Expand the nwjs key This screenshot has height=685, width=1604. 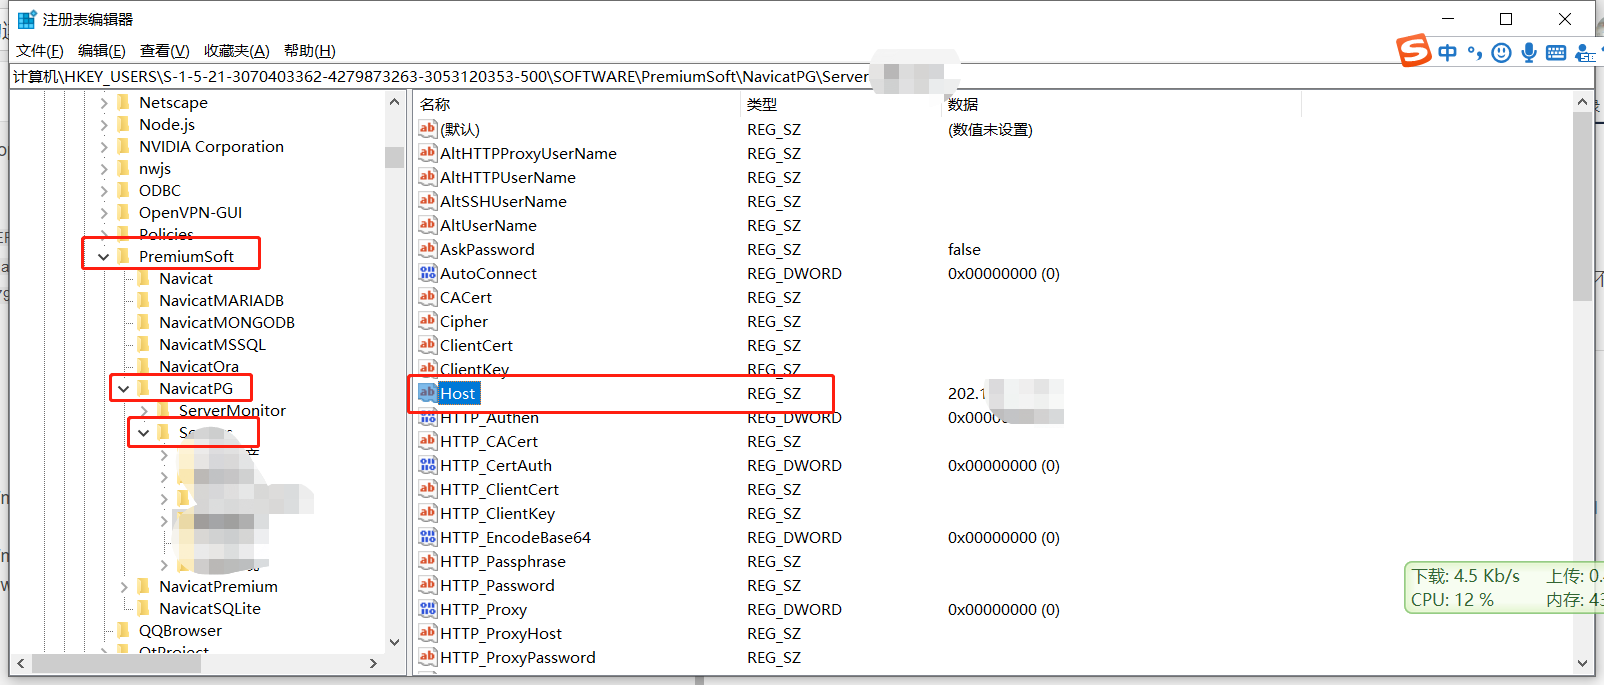click(104, 168)
